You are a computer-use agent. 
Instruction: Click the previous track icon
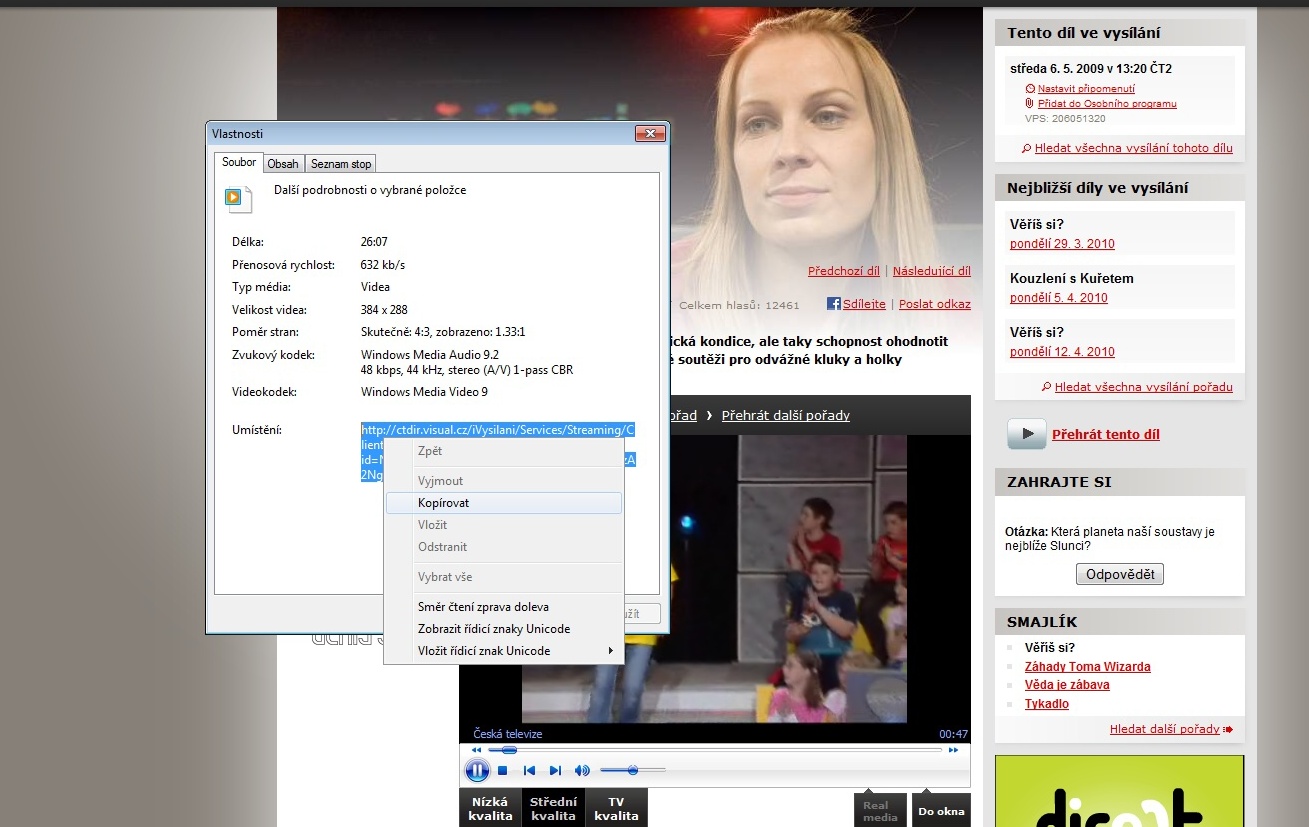click(529, 770)
